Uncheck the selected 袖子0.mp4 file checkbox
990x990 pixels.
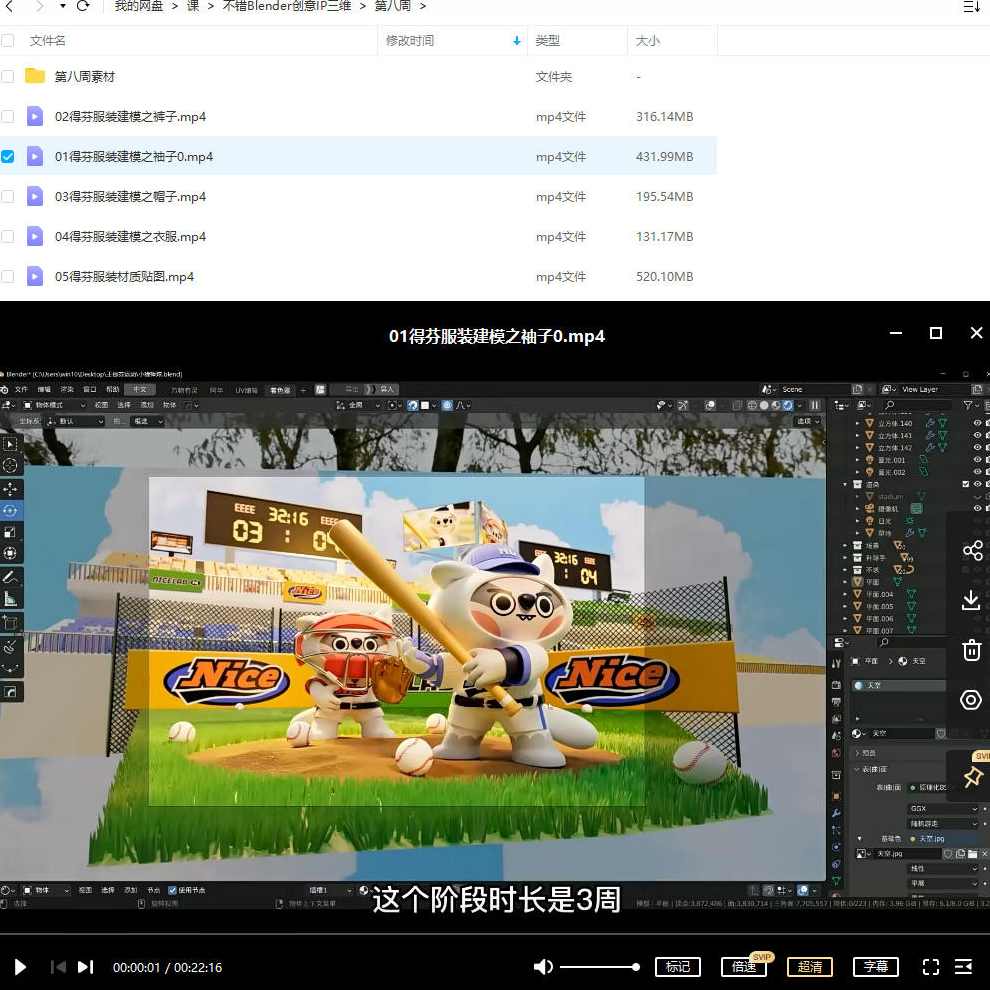point(8,156)
